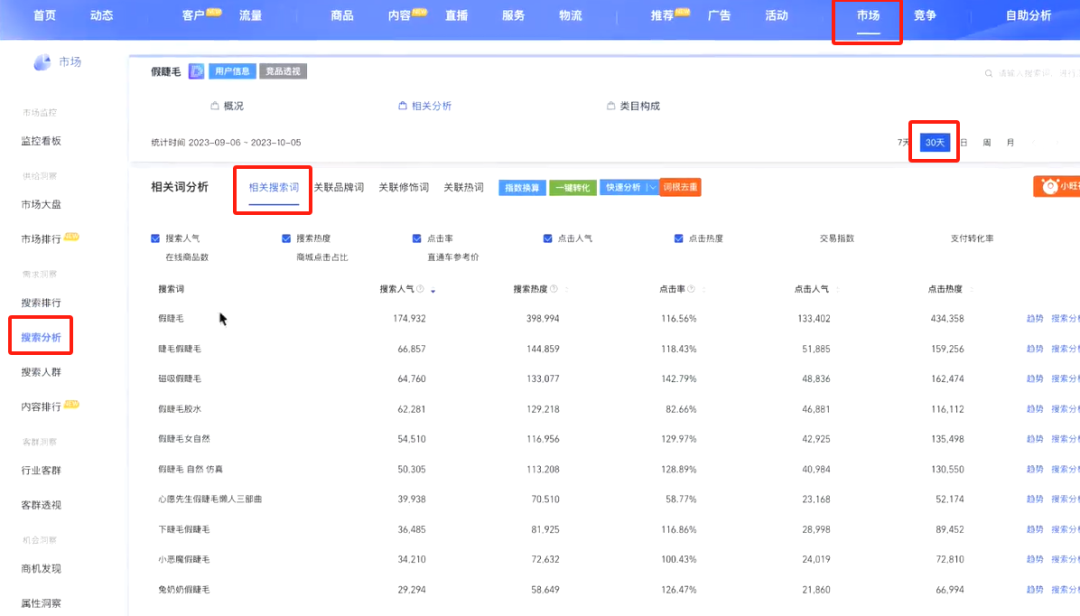Screen dimensions: 1080x616
Task: Click the 概况 section icon
Action: pyautogui.click(x=215, y=106)
